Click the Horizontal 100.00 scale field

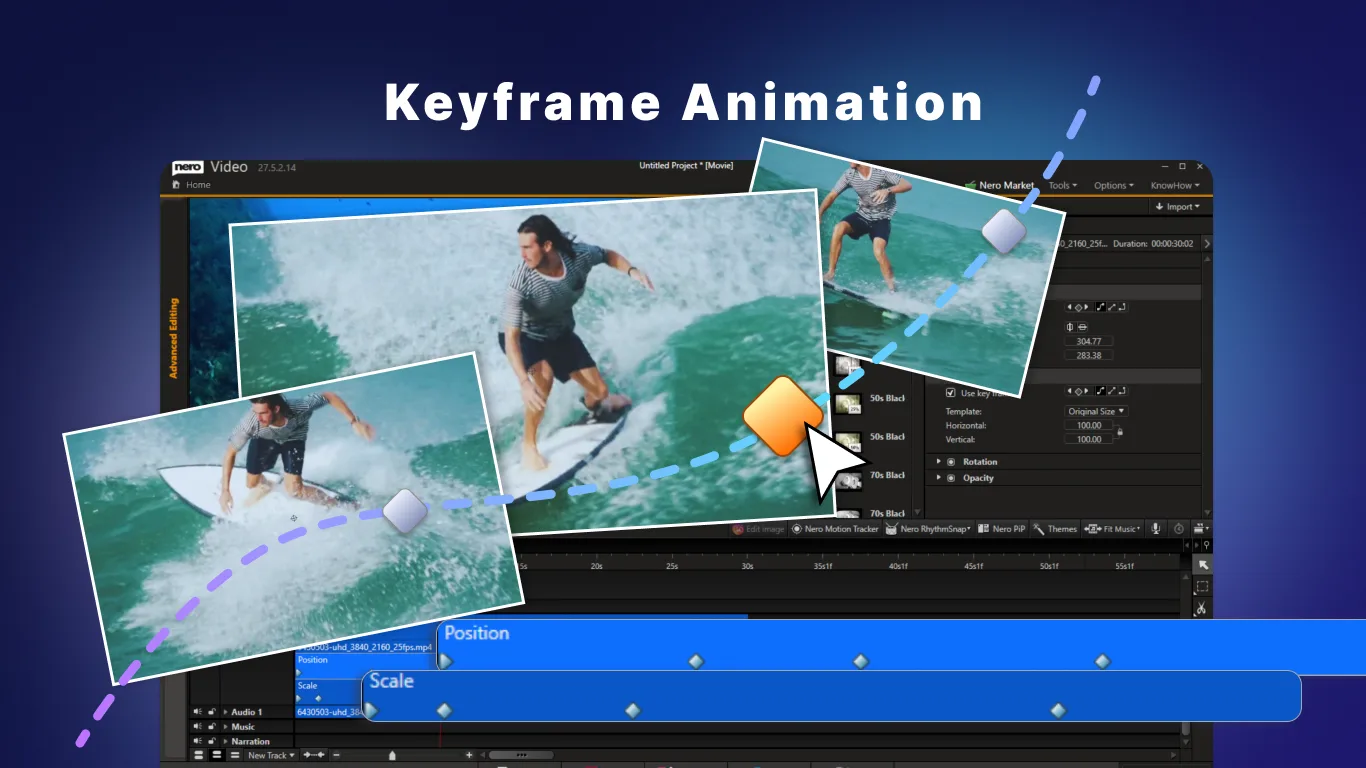[x=1089, y=425]
